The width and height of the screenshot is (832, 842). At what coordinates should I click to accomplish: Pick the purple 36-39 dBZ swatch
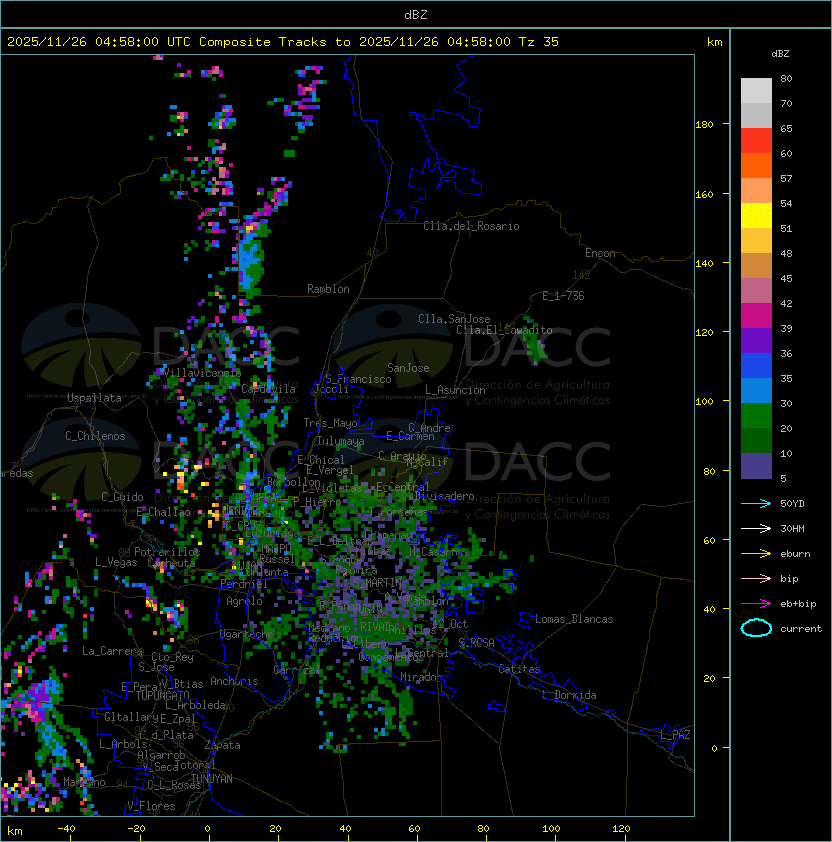(x=756, y=340)
